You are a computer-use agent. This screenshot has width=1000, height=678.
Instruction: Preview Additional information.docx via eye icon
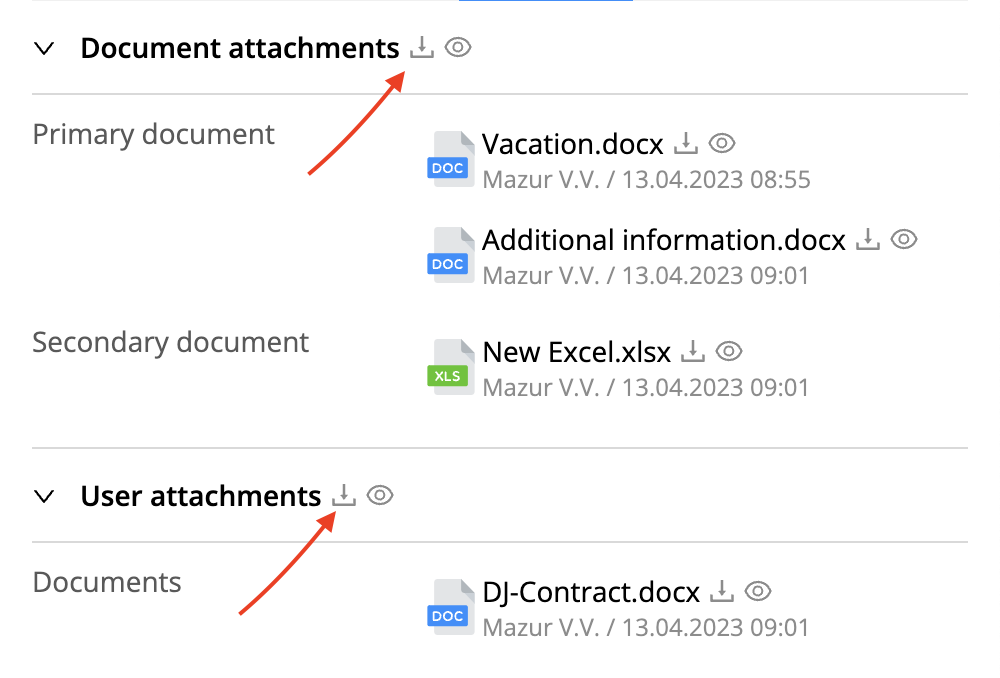(904, 239)
